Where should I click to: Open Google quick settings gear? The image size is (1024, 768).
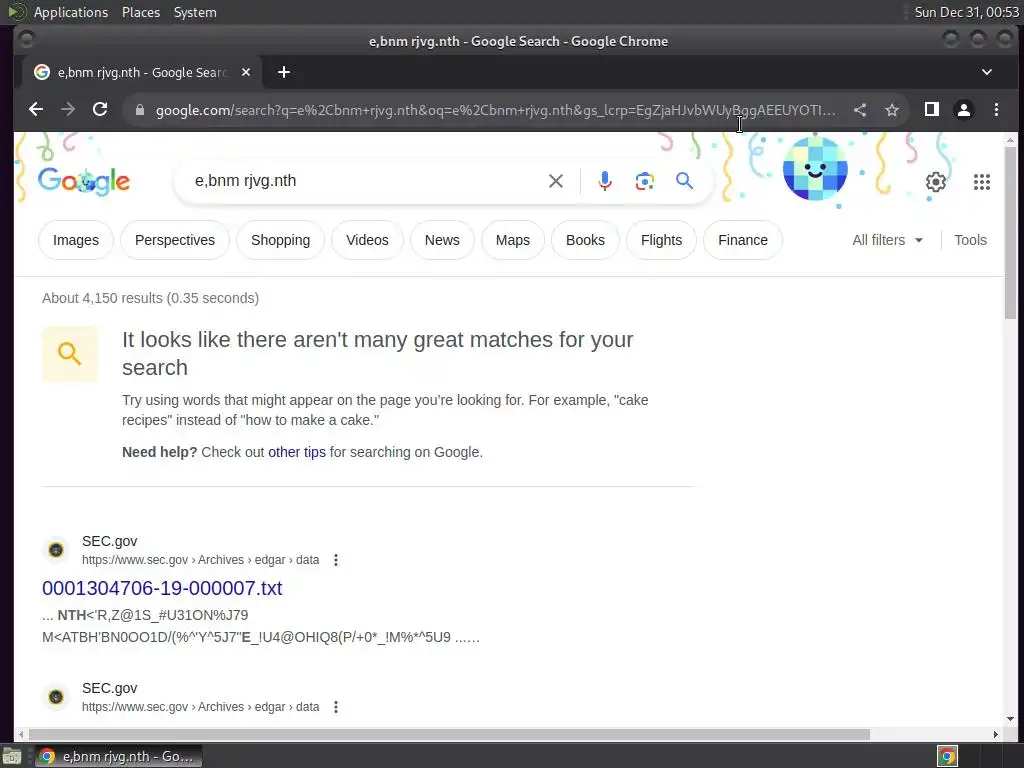coord(936,182)
